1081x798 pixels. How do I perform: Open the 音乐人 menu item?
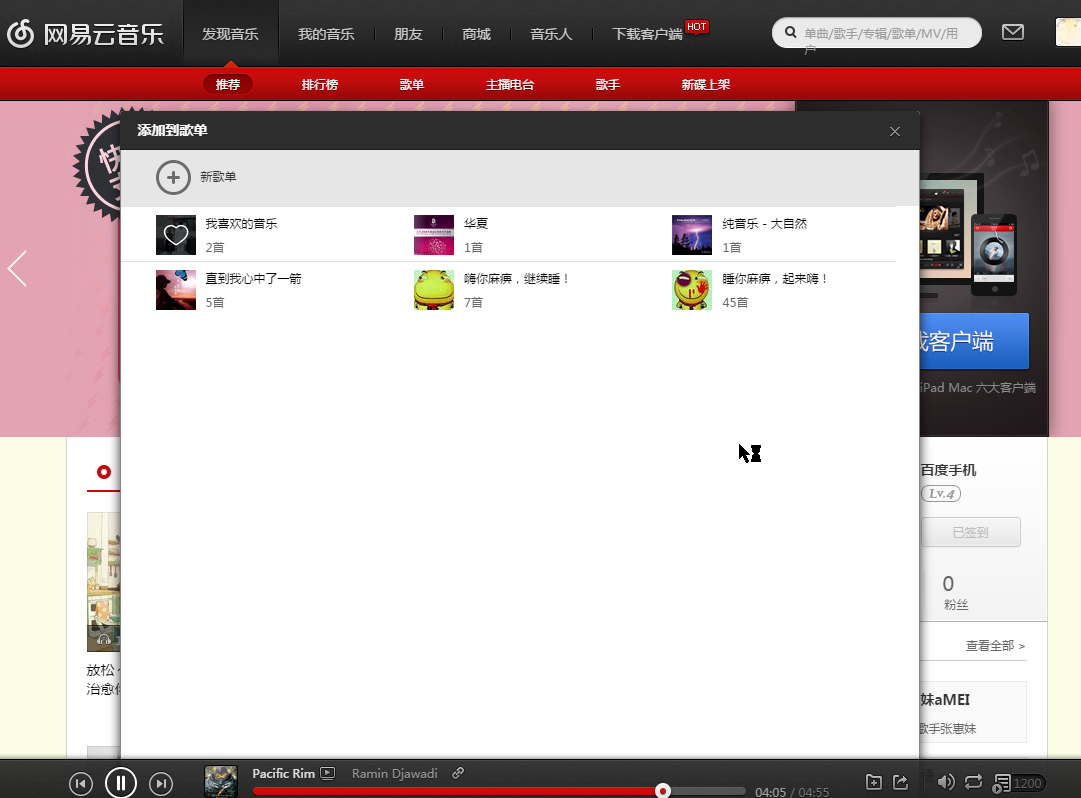pos(551,34)
